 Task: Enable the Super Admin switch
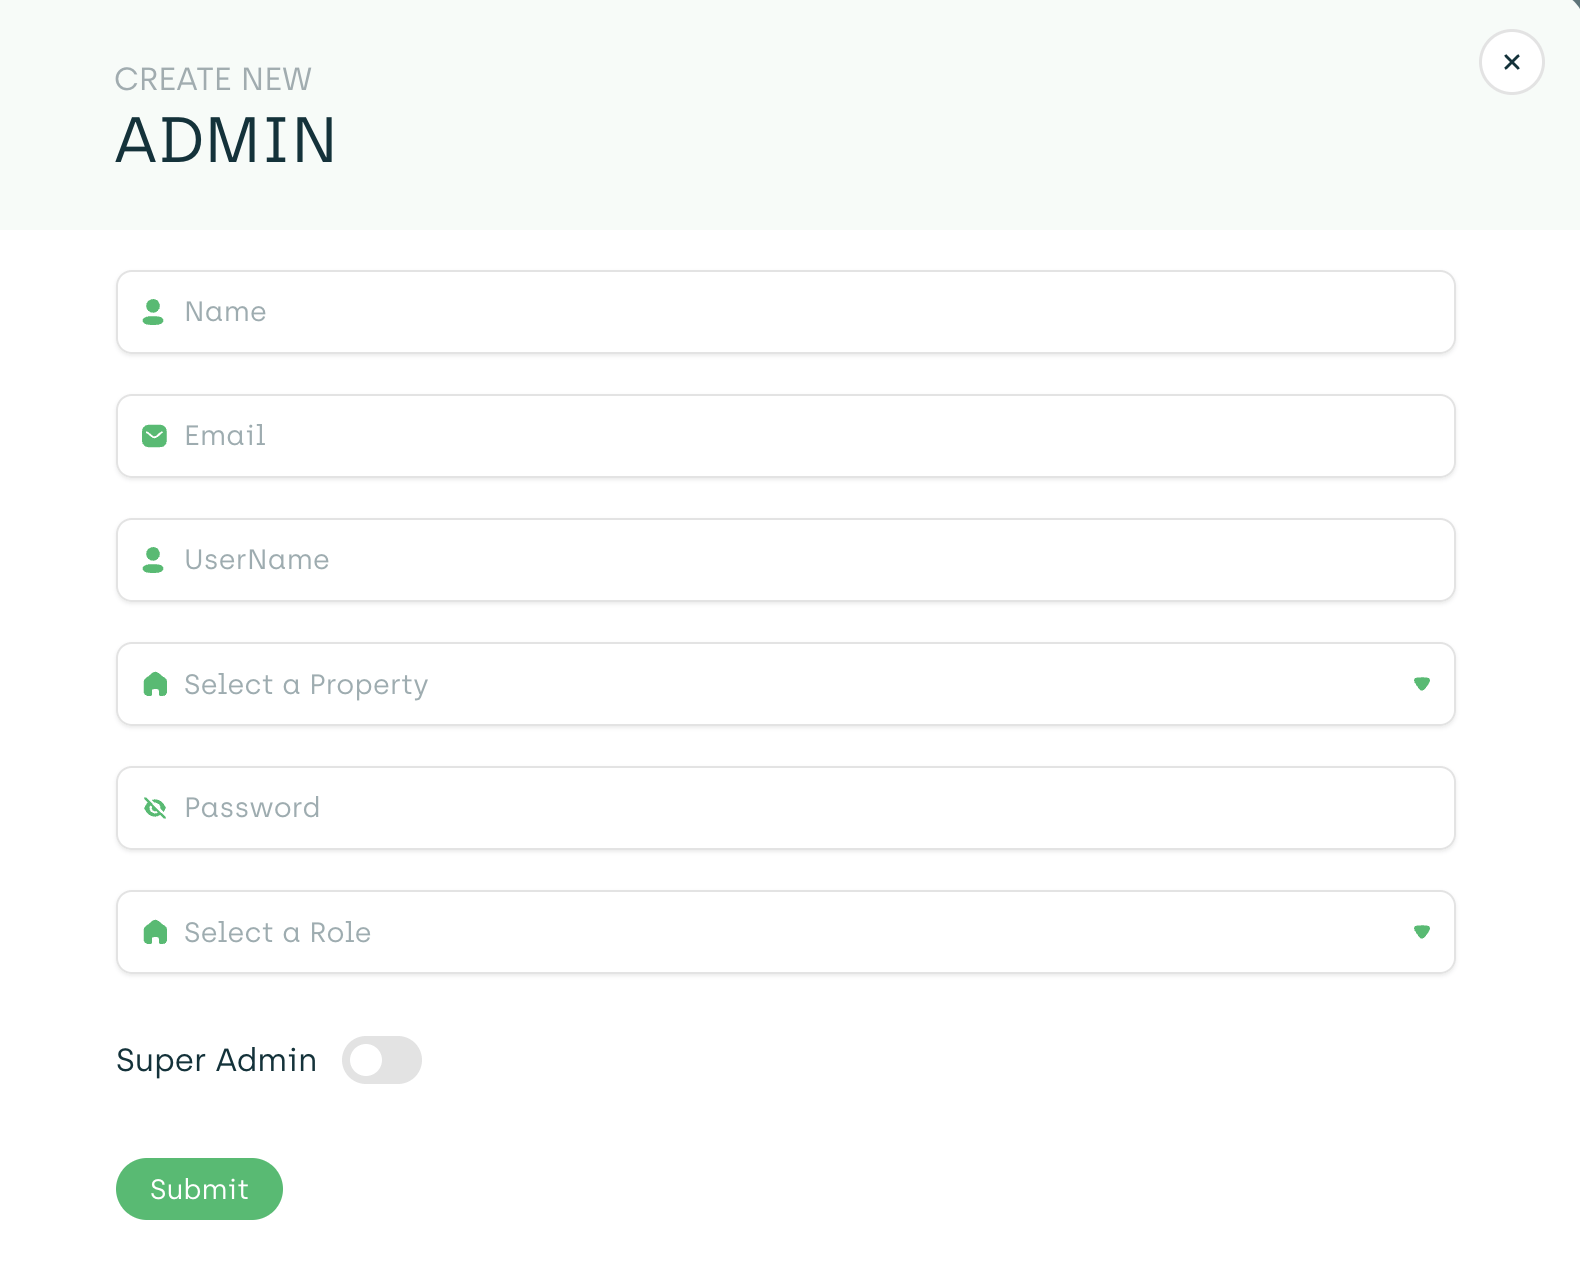[x=382, y=1060]
